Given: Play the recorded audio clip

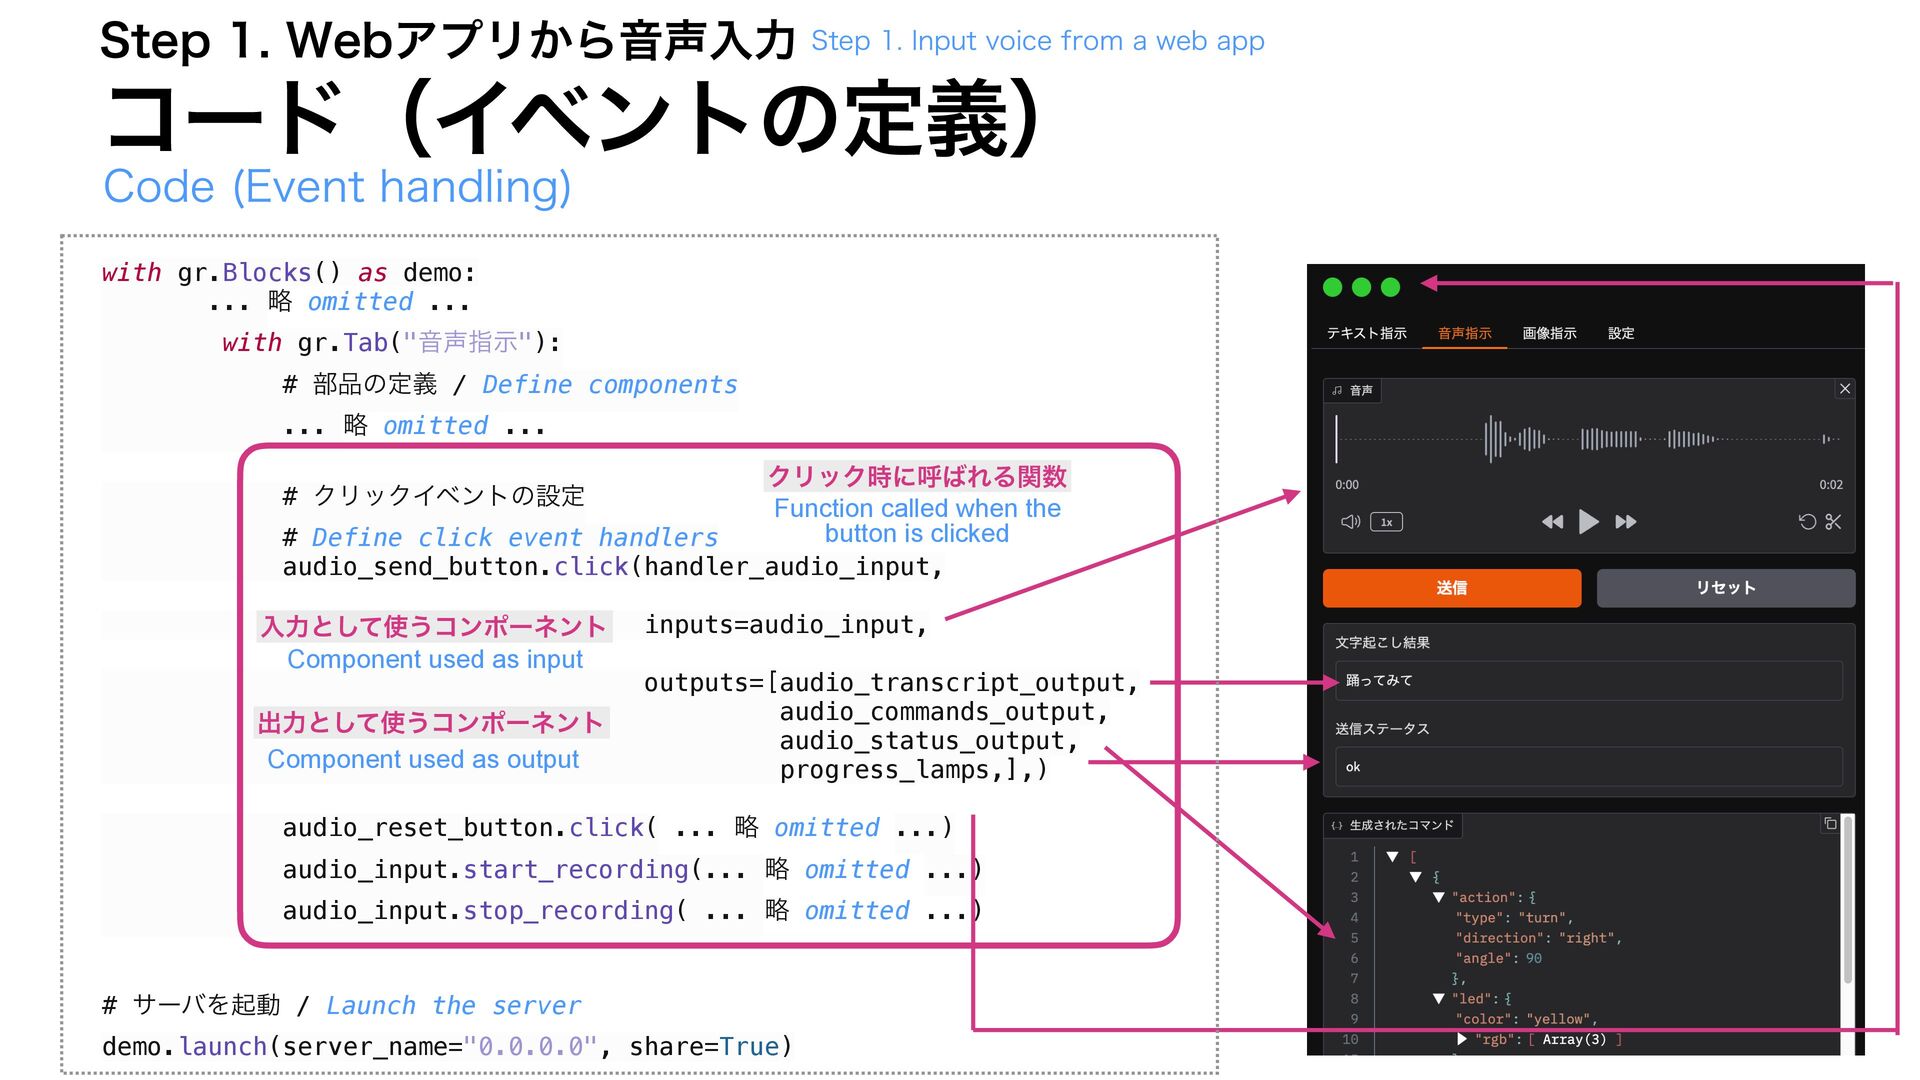Looking at the screenshot, I should coord(1588,522).
